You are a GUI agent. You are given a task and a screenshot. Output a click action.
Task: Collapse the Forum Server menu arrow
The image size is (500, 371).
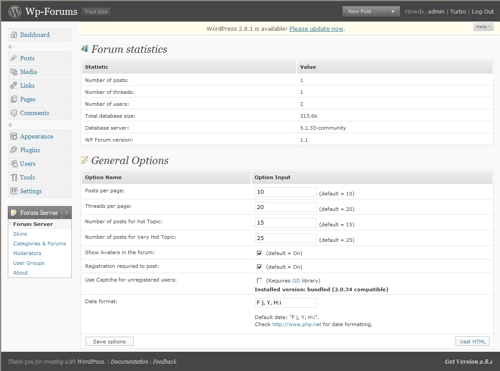pyautogui.click(x=67, y=213)
